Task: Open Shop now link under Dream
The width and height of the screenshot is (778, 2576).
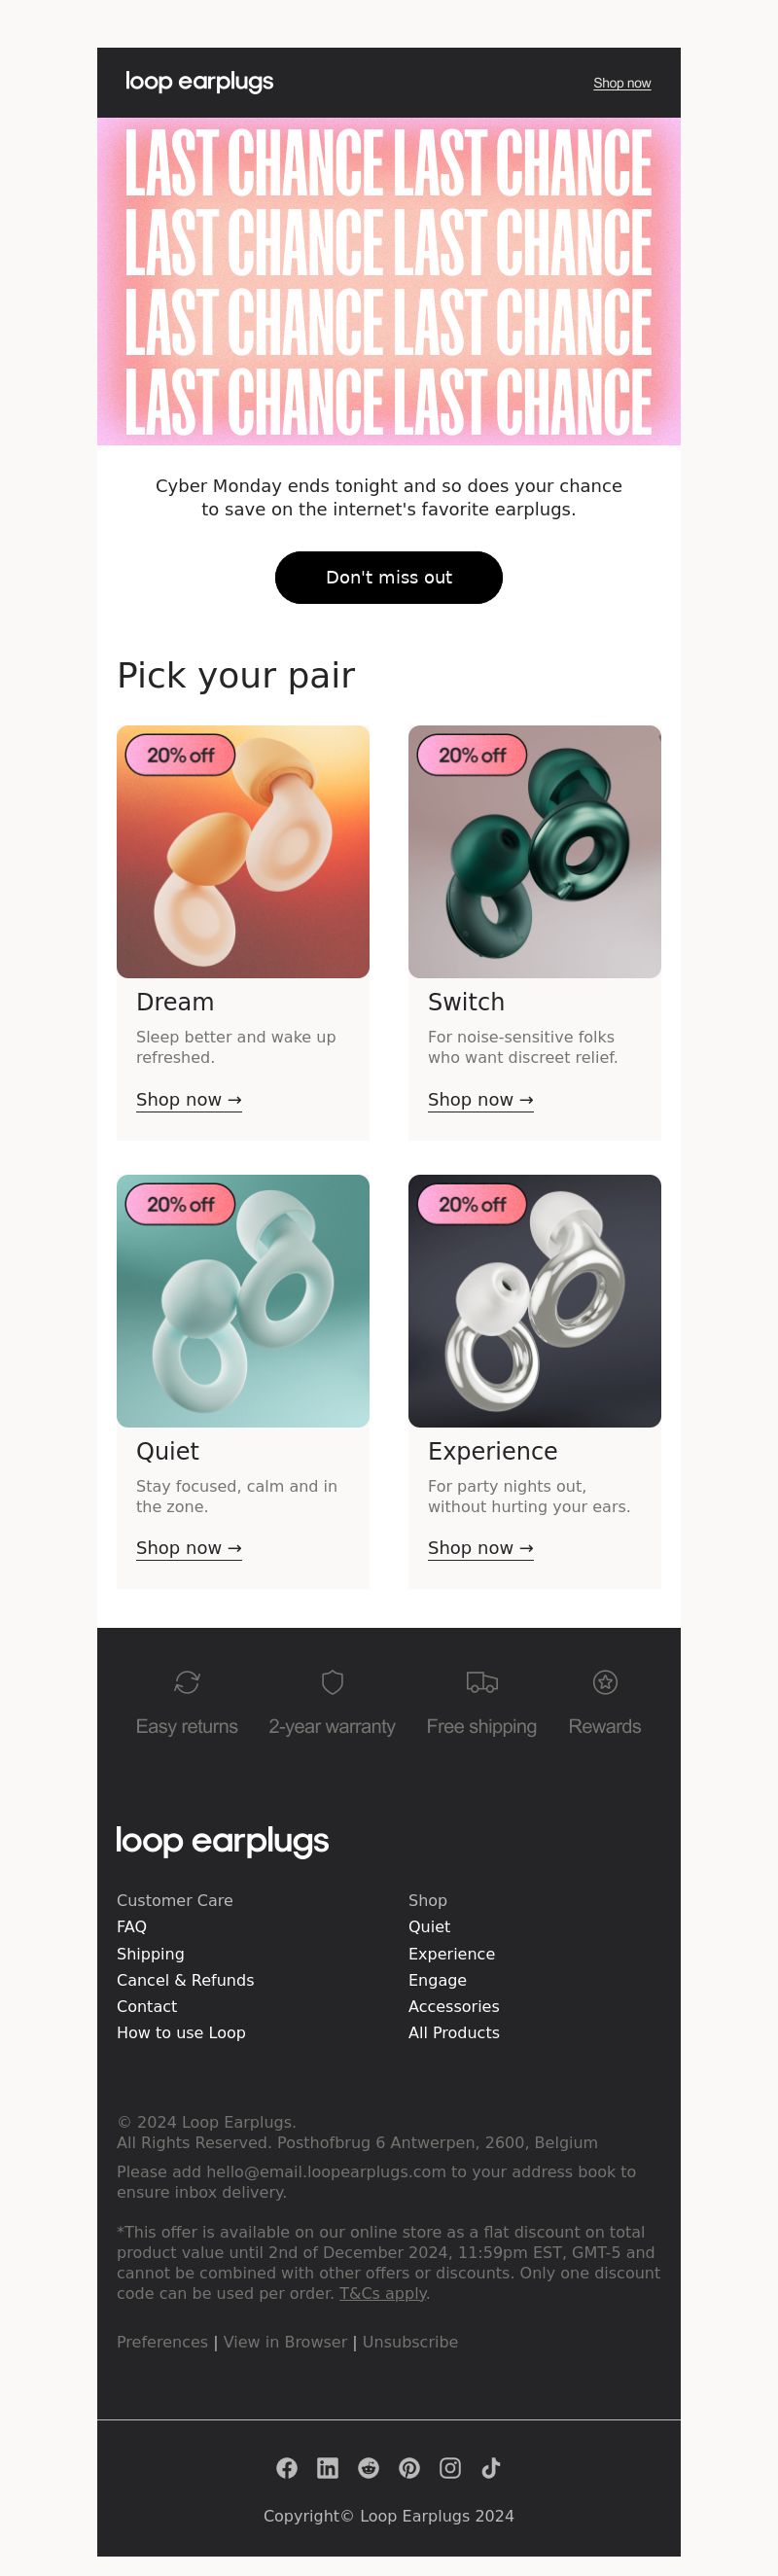Action: pyautogui.click(x=189, y=1099)
